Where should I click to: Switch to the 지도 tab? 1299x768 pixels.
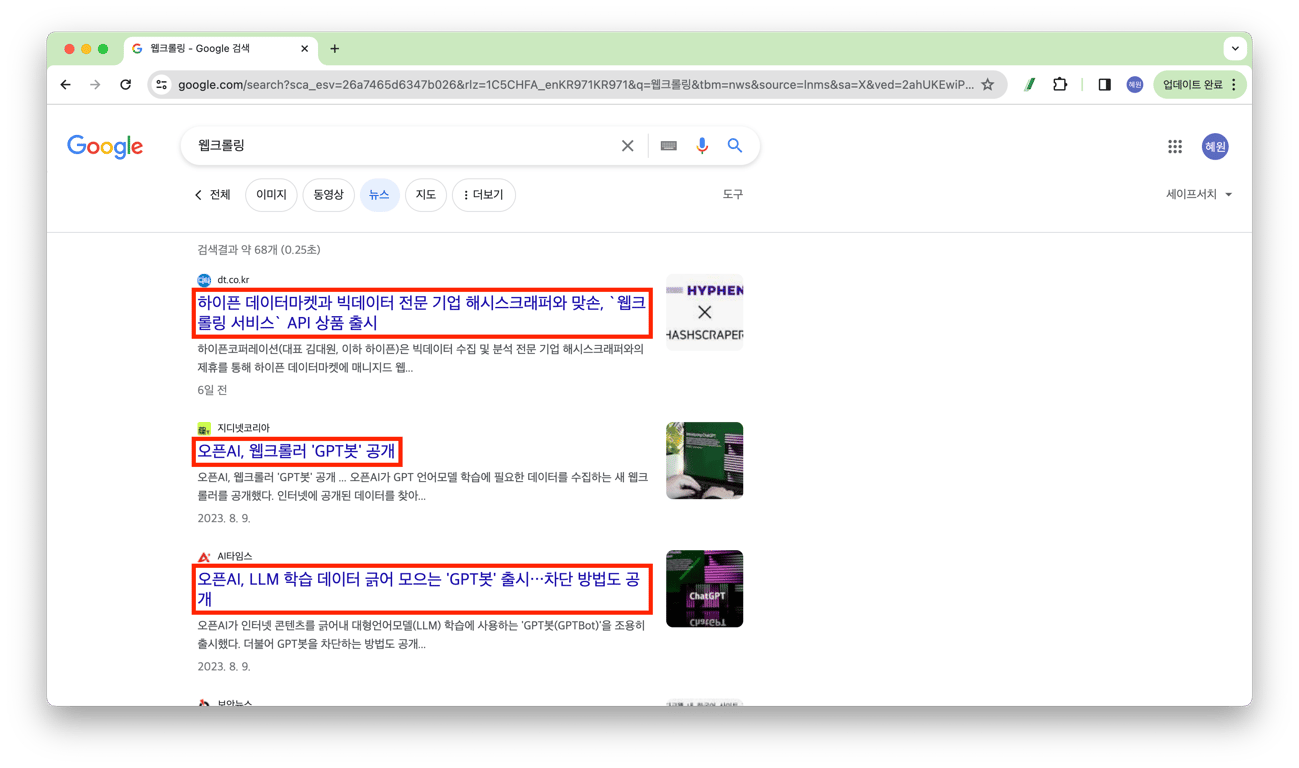point(426,195)
